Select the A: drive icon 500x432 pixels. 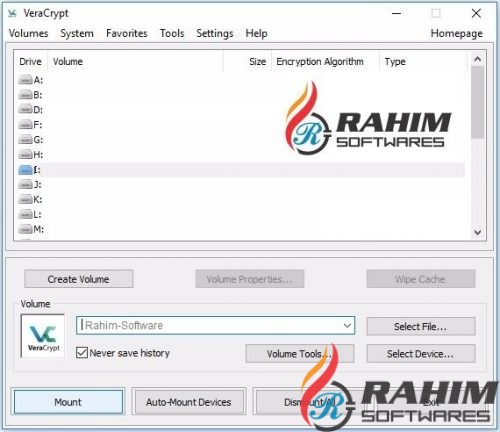pos(25,80)
